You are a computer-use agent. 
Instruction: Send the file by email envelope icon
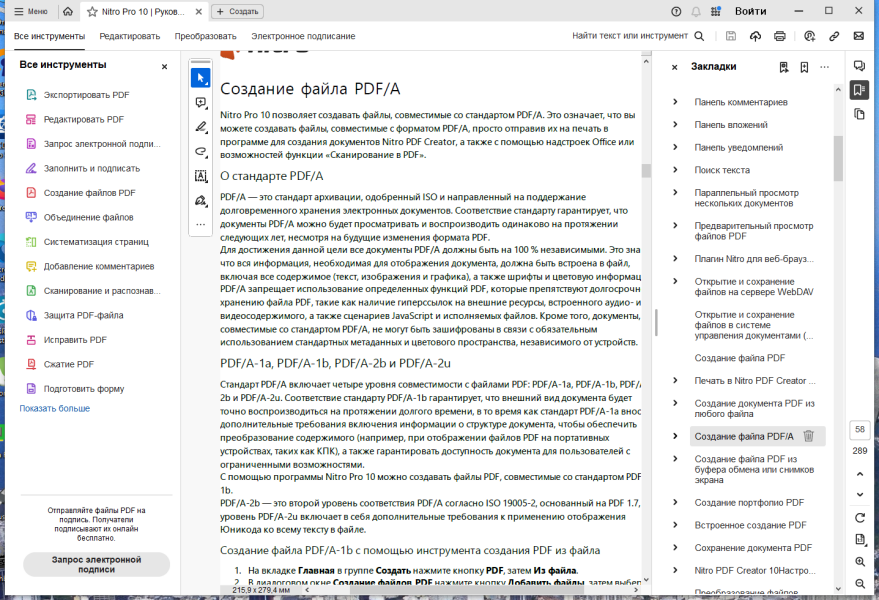coord(858,36)
